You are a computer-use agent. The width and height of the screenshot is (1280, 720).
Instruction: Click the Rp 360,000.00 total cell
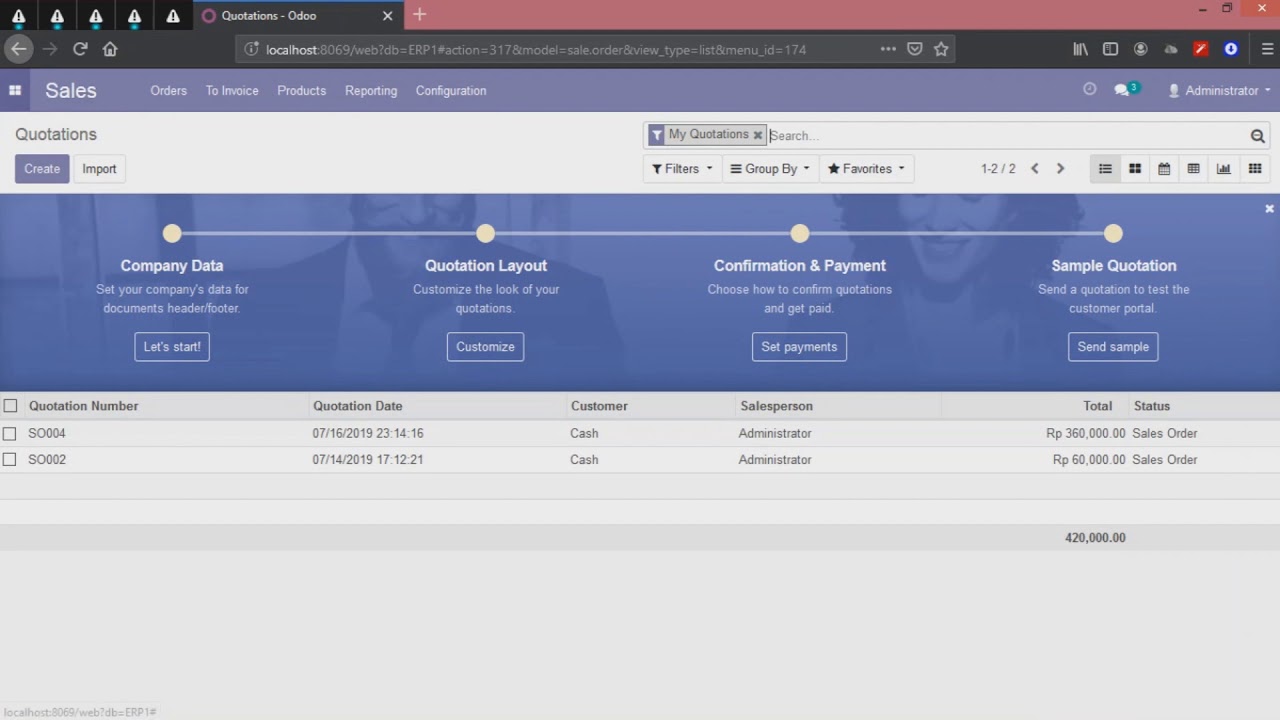1085,434
